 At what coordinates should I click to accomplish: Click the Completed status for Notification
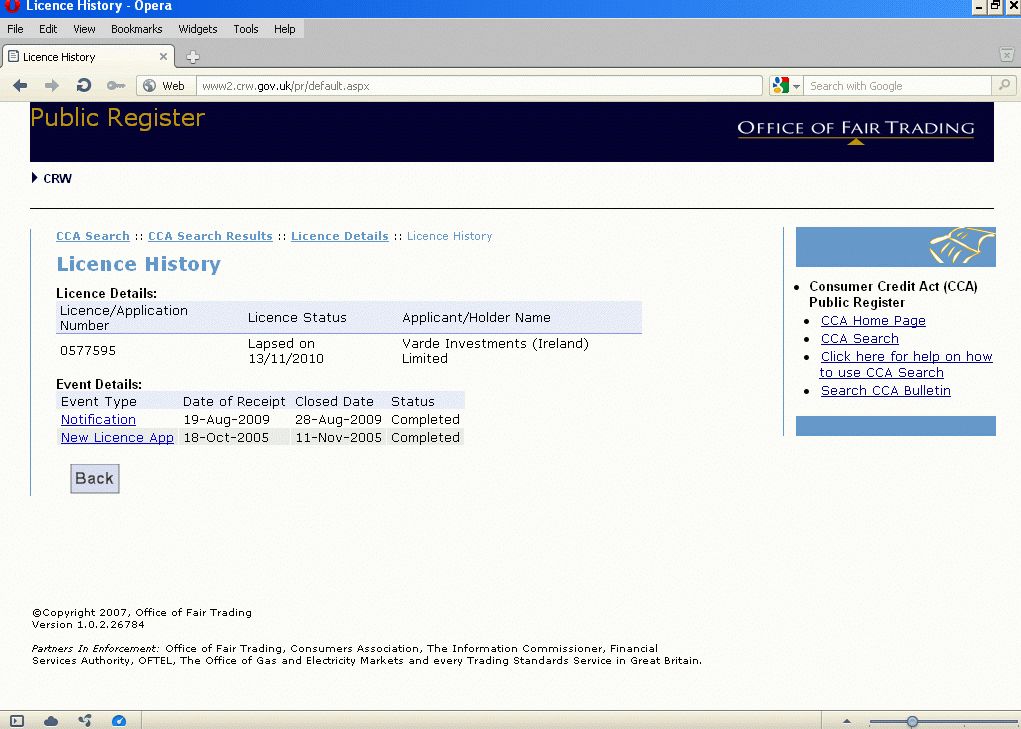coord(425,420)
